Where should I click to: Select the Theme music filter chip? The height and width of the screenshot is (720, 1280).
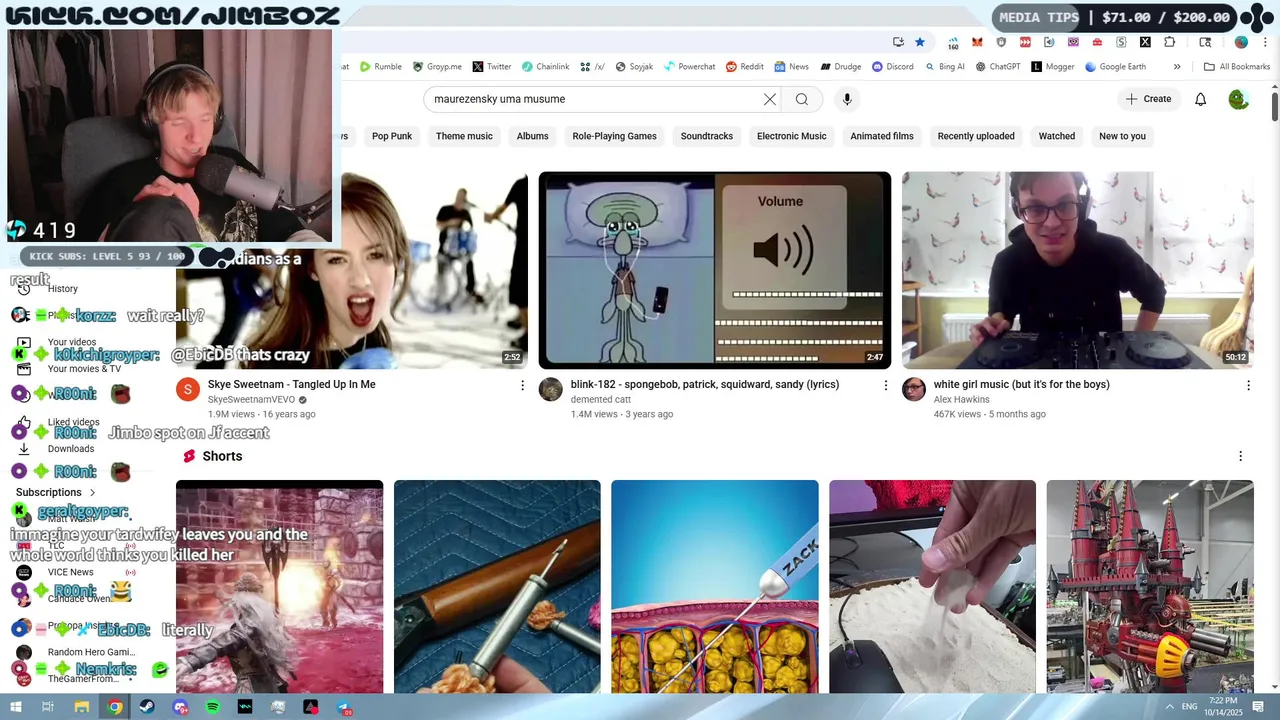coord(464,136)
